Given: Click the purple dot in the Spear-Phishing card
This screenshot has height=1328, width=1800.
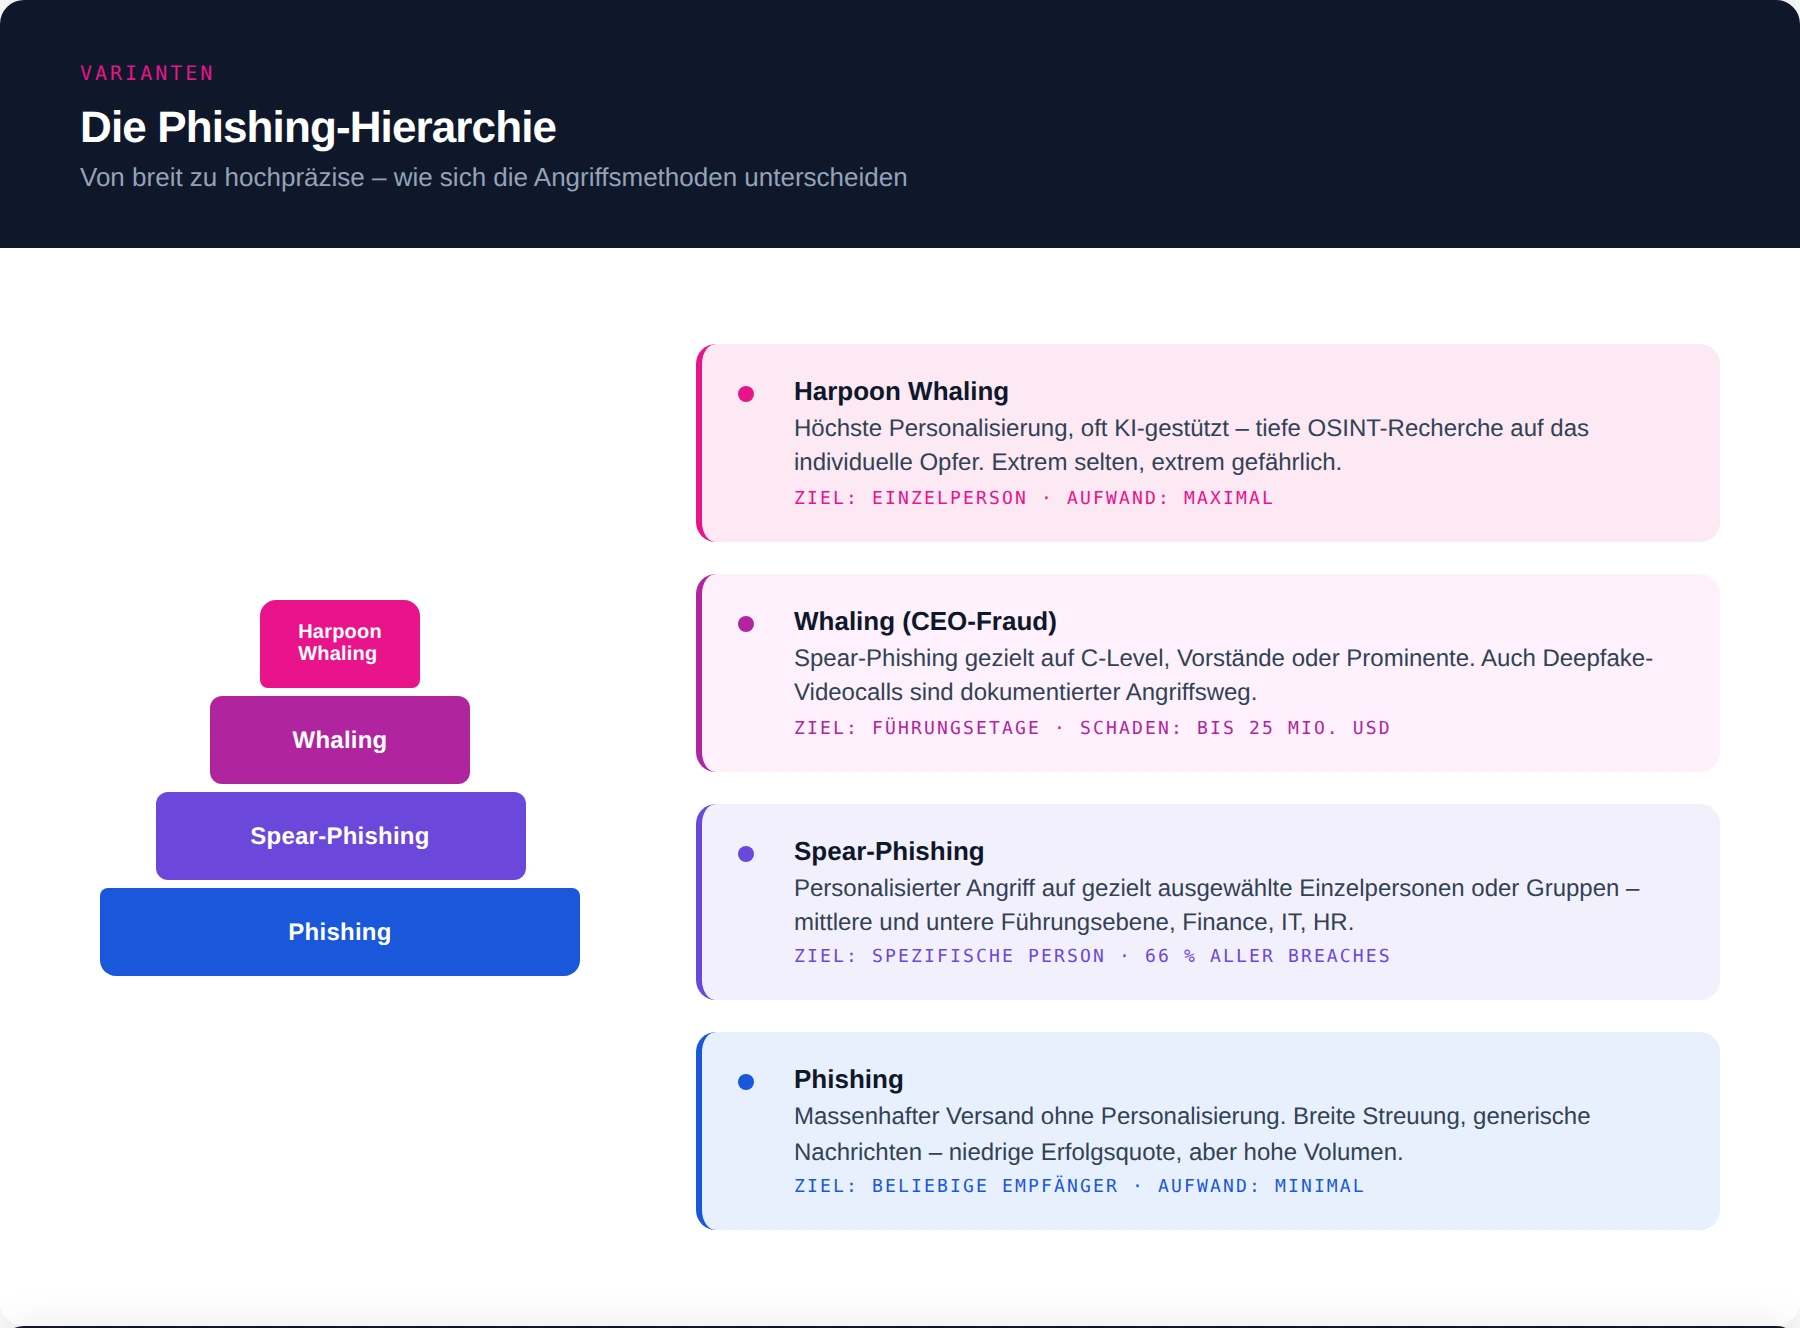Looking at the screenshot, I should click(x=746, y=854).
